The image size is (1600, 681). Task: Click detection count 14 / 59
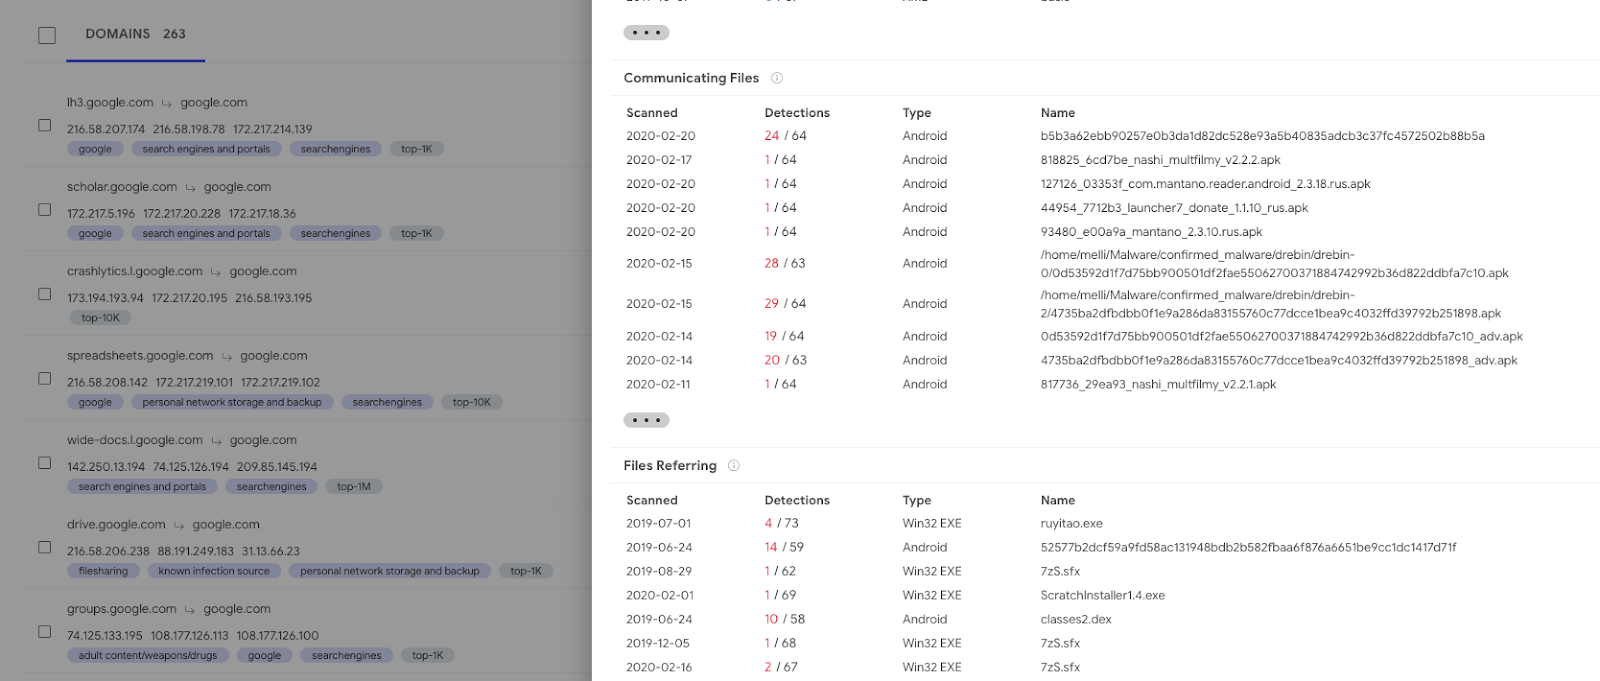point(784,548)
